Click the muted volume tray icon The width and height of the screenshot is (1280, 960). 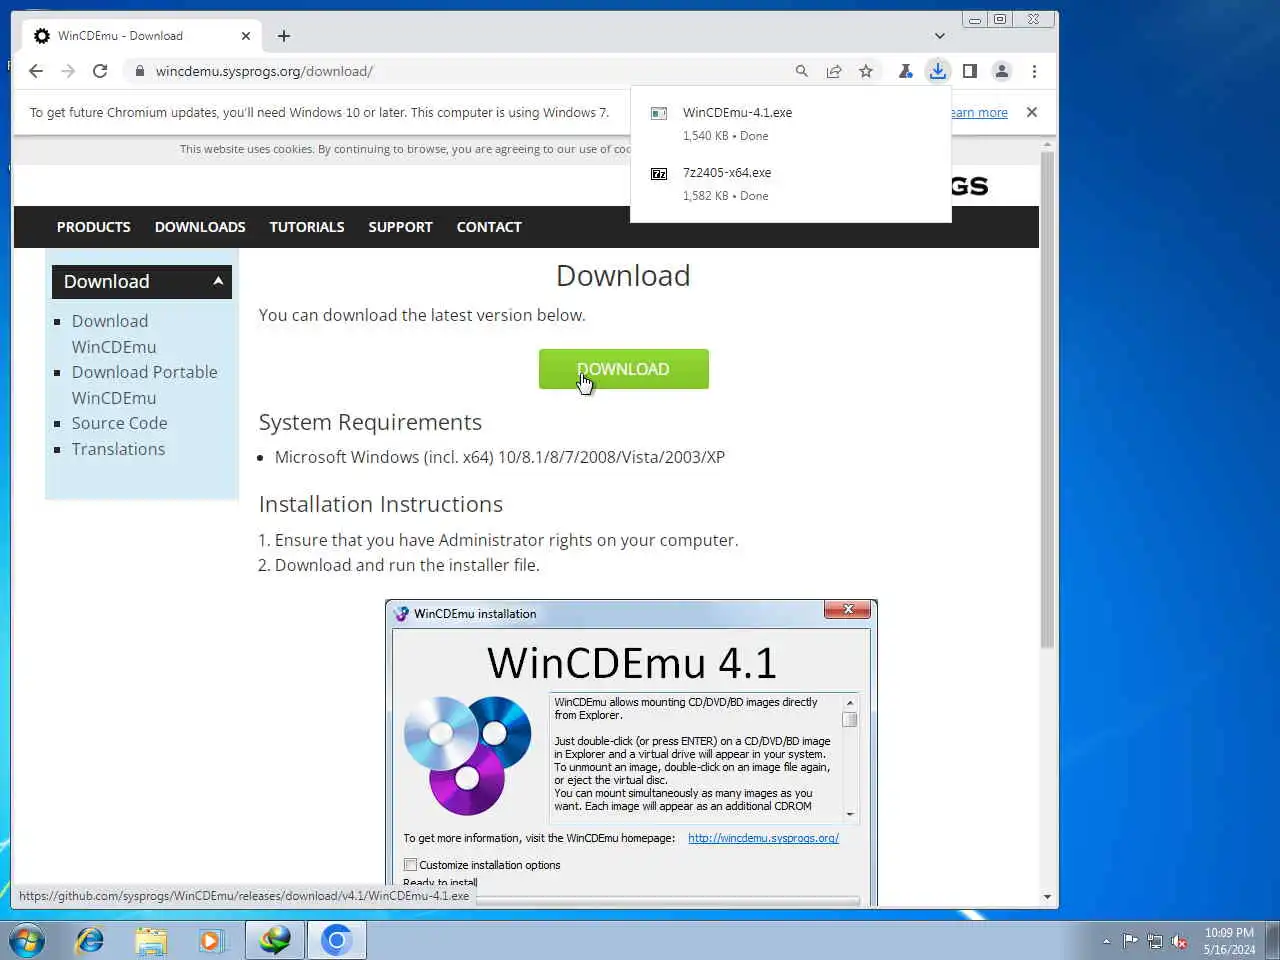[x=1180, y=941]
